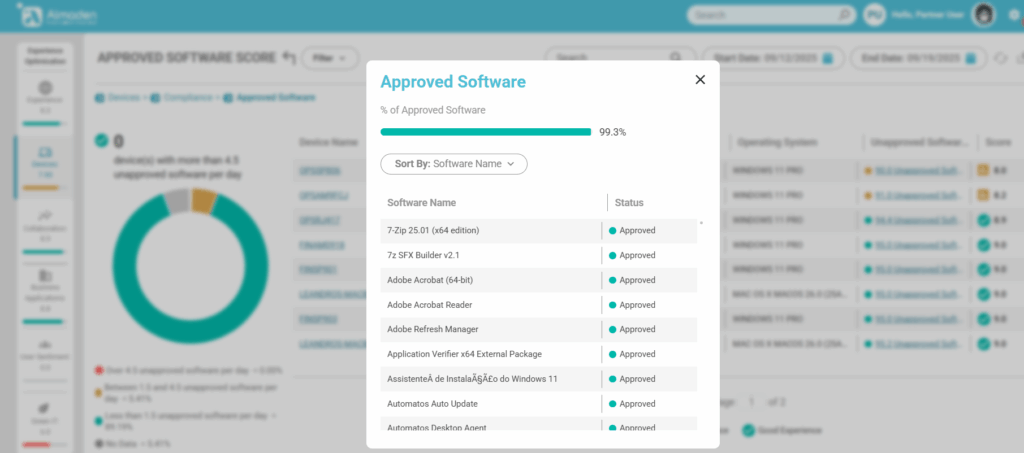This screenshot has width=1024, height=453.
Task: Click the Start Date calendar icon
Action: (x=828, y=59)
